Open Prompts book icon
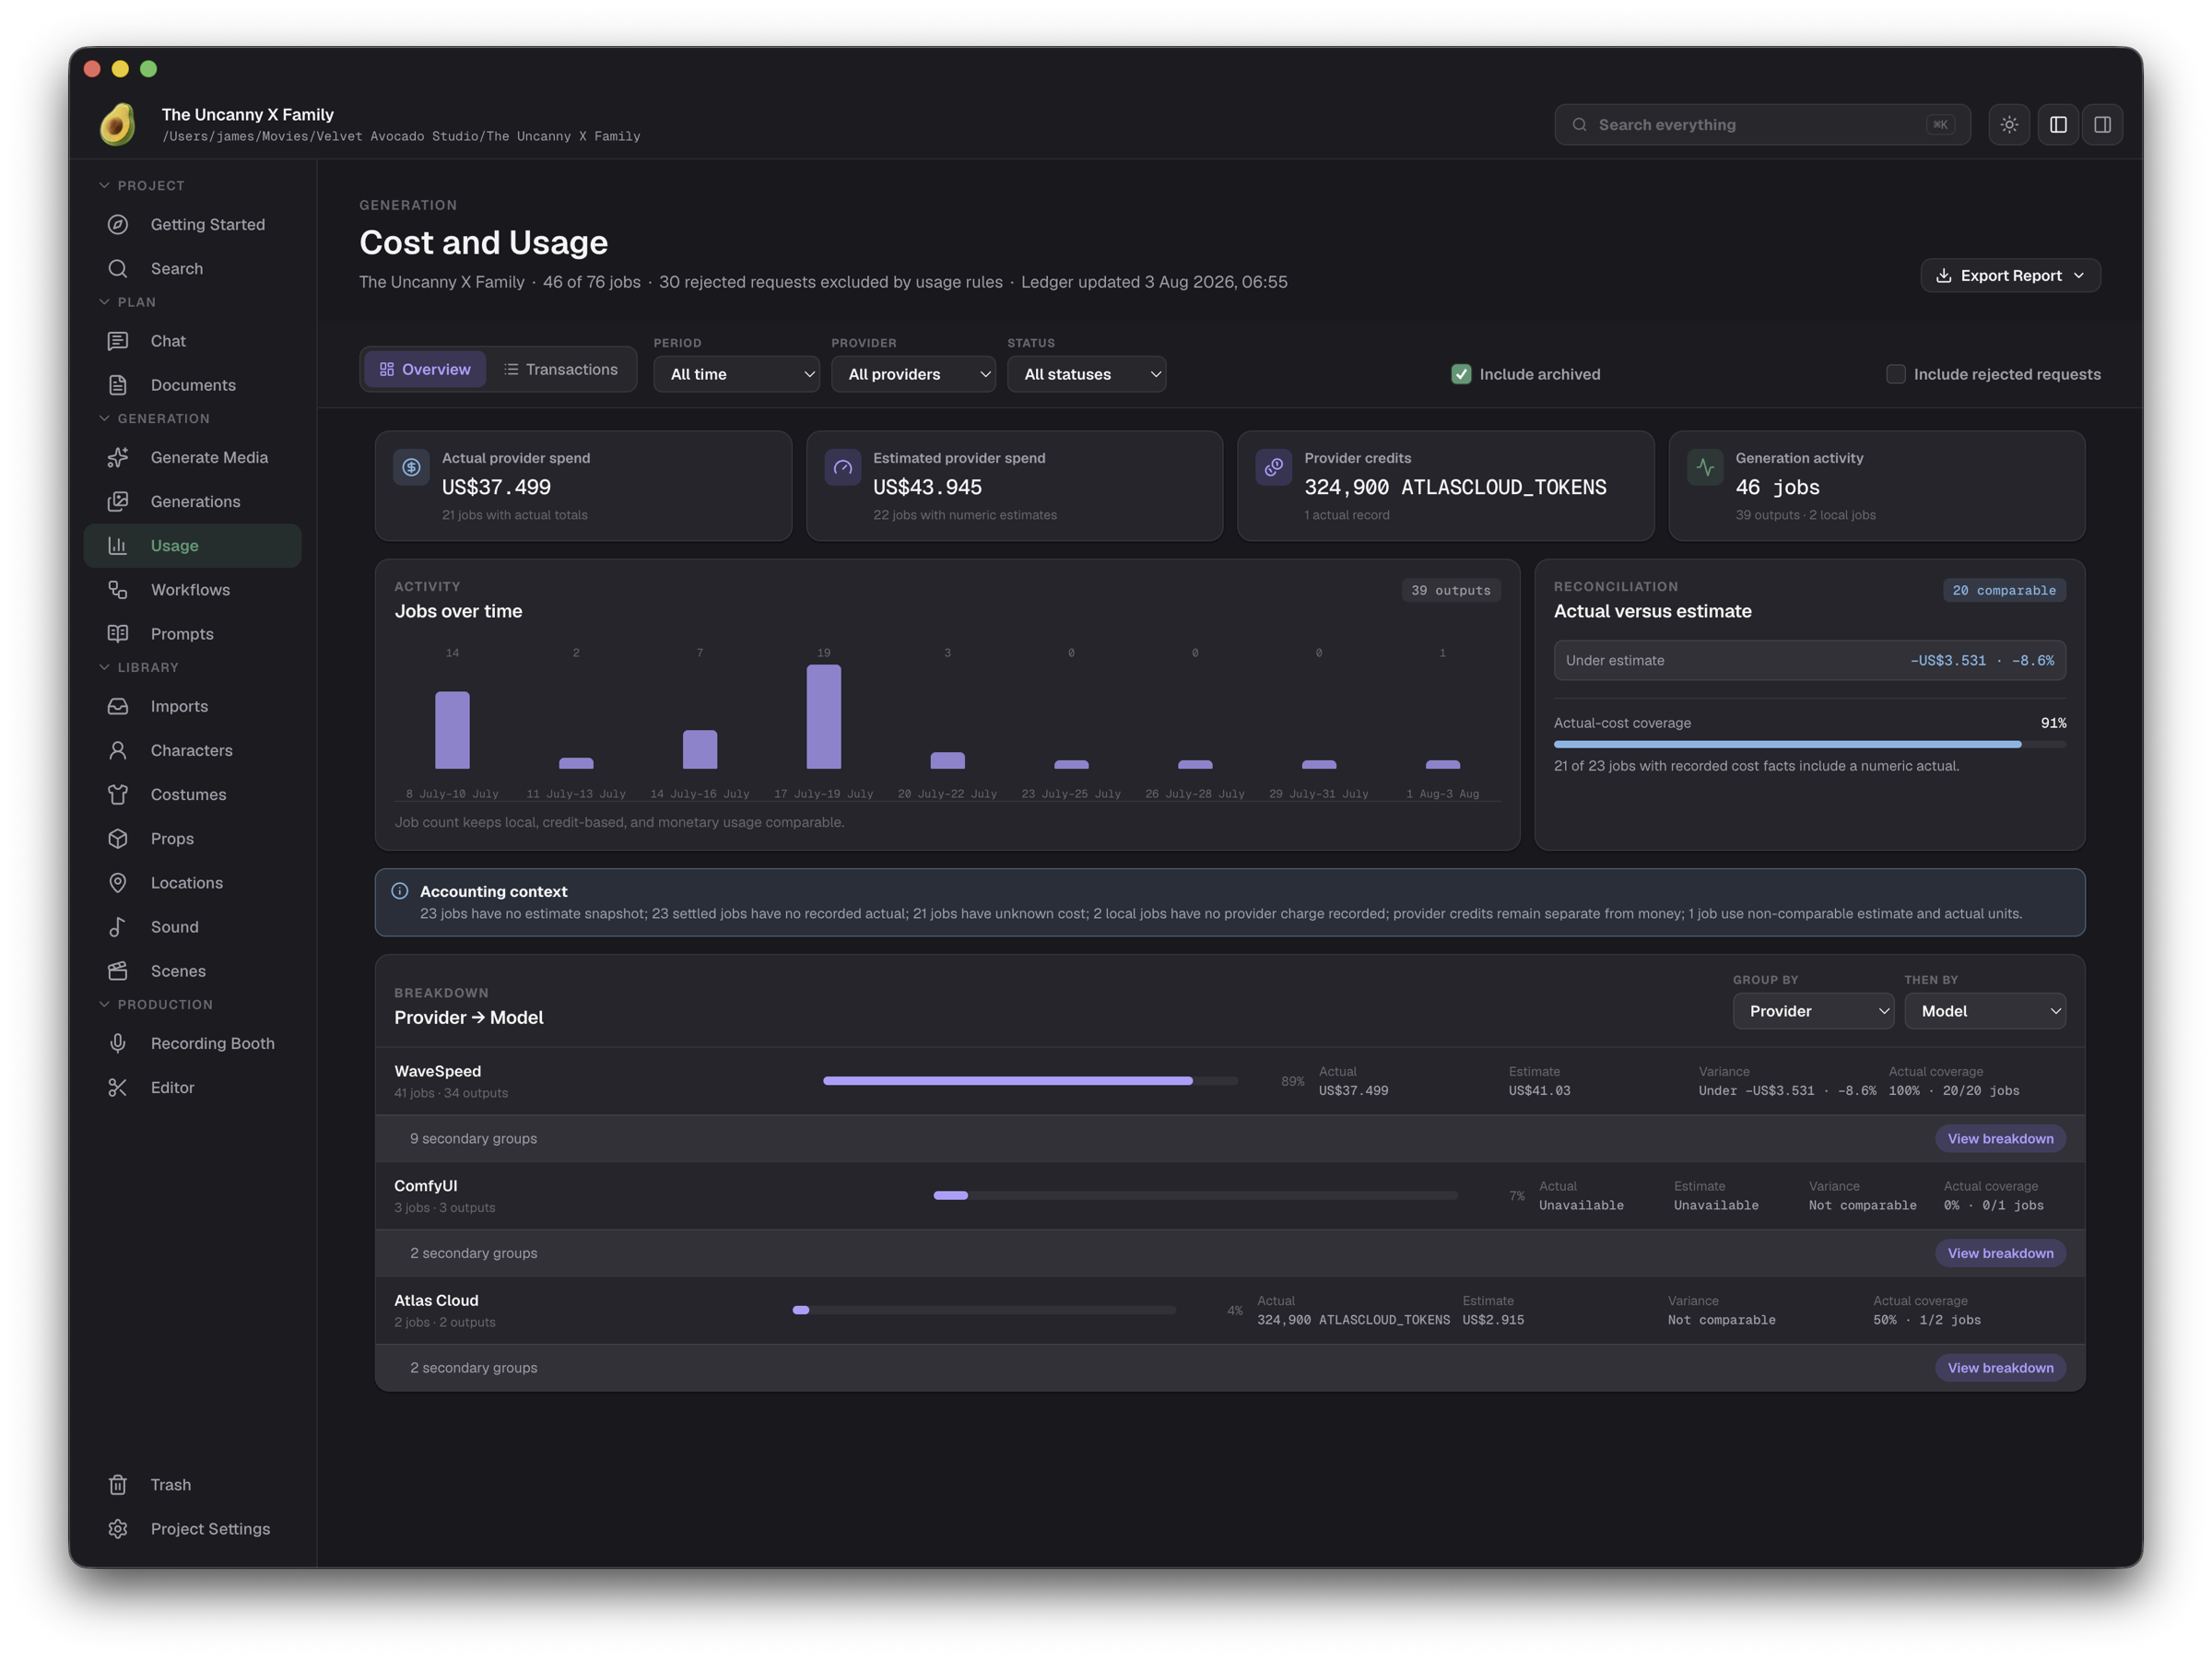2212x1659 pixels. [x=118, y=633]
